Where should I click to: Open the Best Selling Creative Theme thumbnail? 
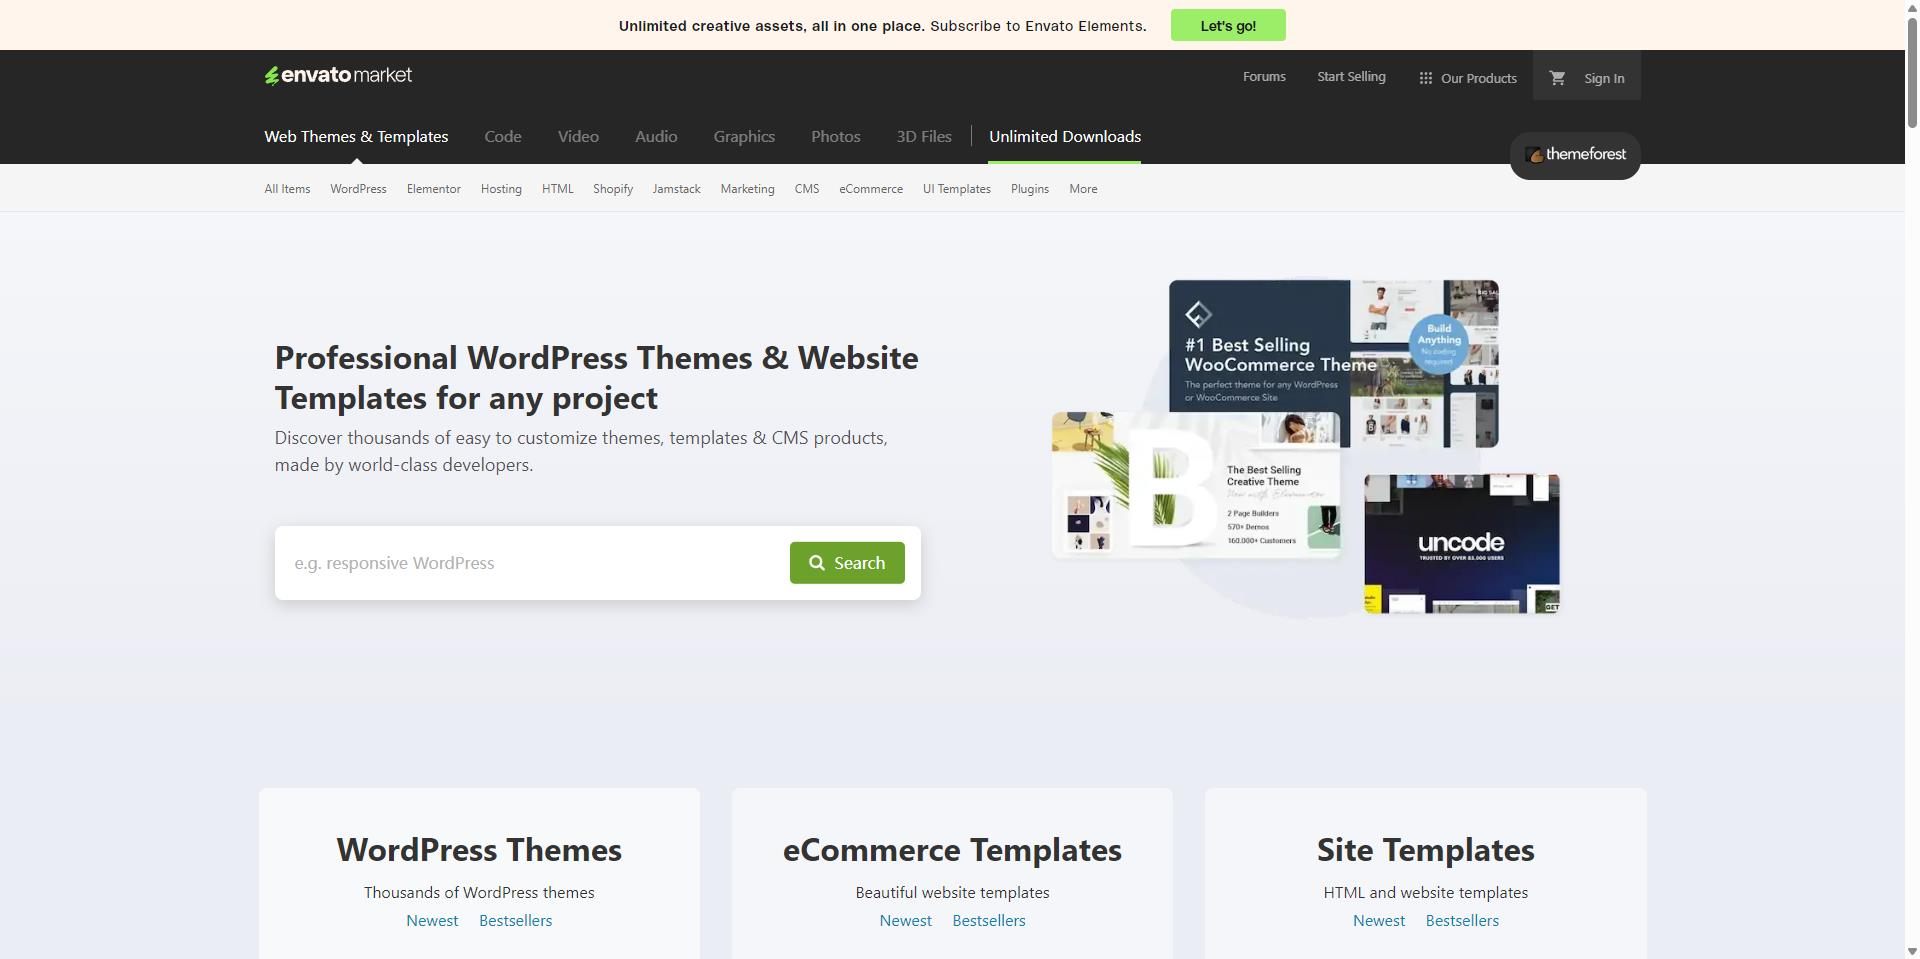(x=1195, y=485)
